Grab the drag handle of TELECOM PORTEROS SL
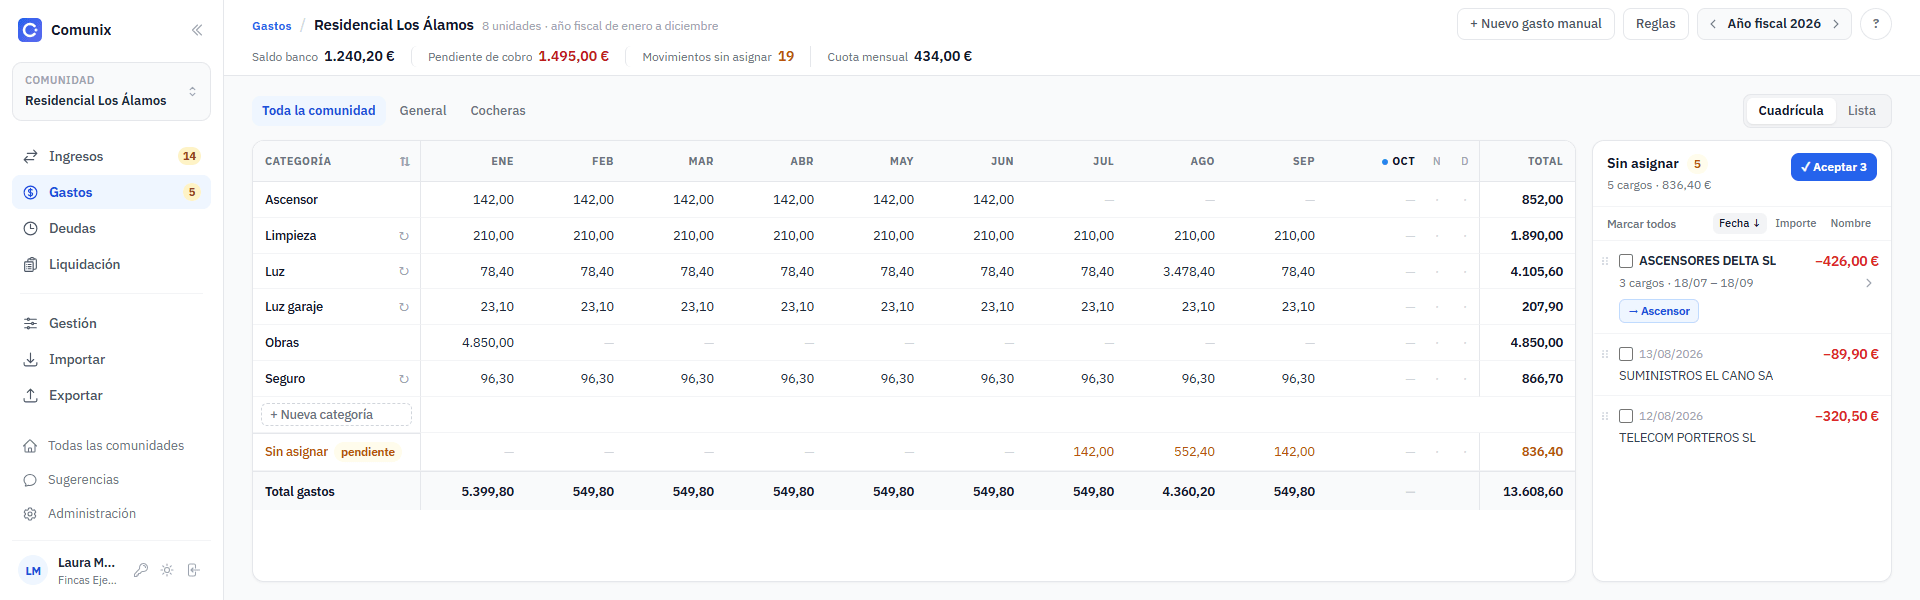The width and height of the screenshot is (1920, 600). 1605,416
